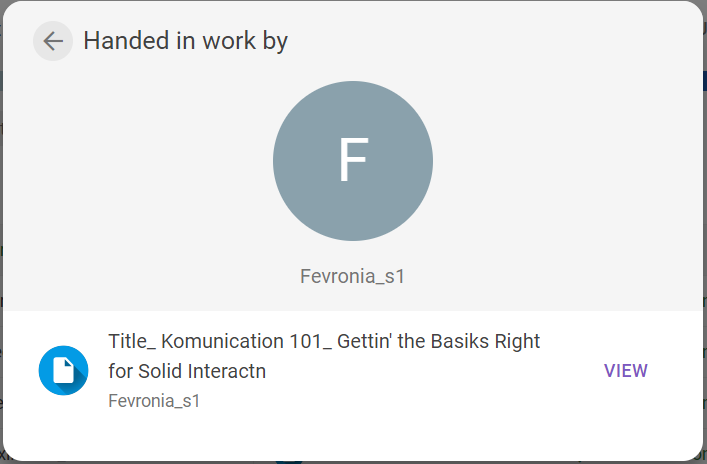Click the white page glyph inside blue circle
The height and width of the screenshot is (464, 707).
[x=64, y=370]
